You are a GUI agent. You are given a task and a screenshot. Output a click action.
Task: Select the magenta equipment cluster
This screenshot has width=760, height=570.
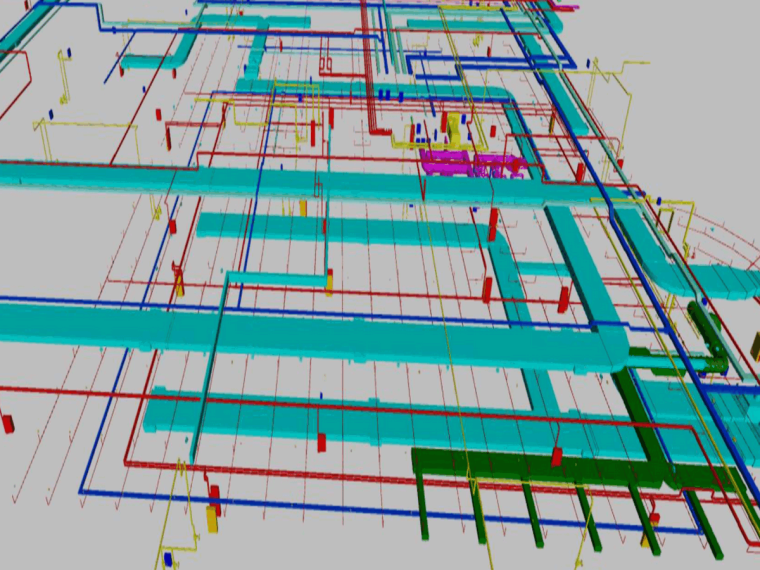coord(470,162)
